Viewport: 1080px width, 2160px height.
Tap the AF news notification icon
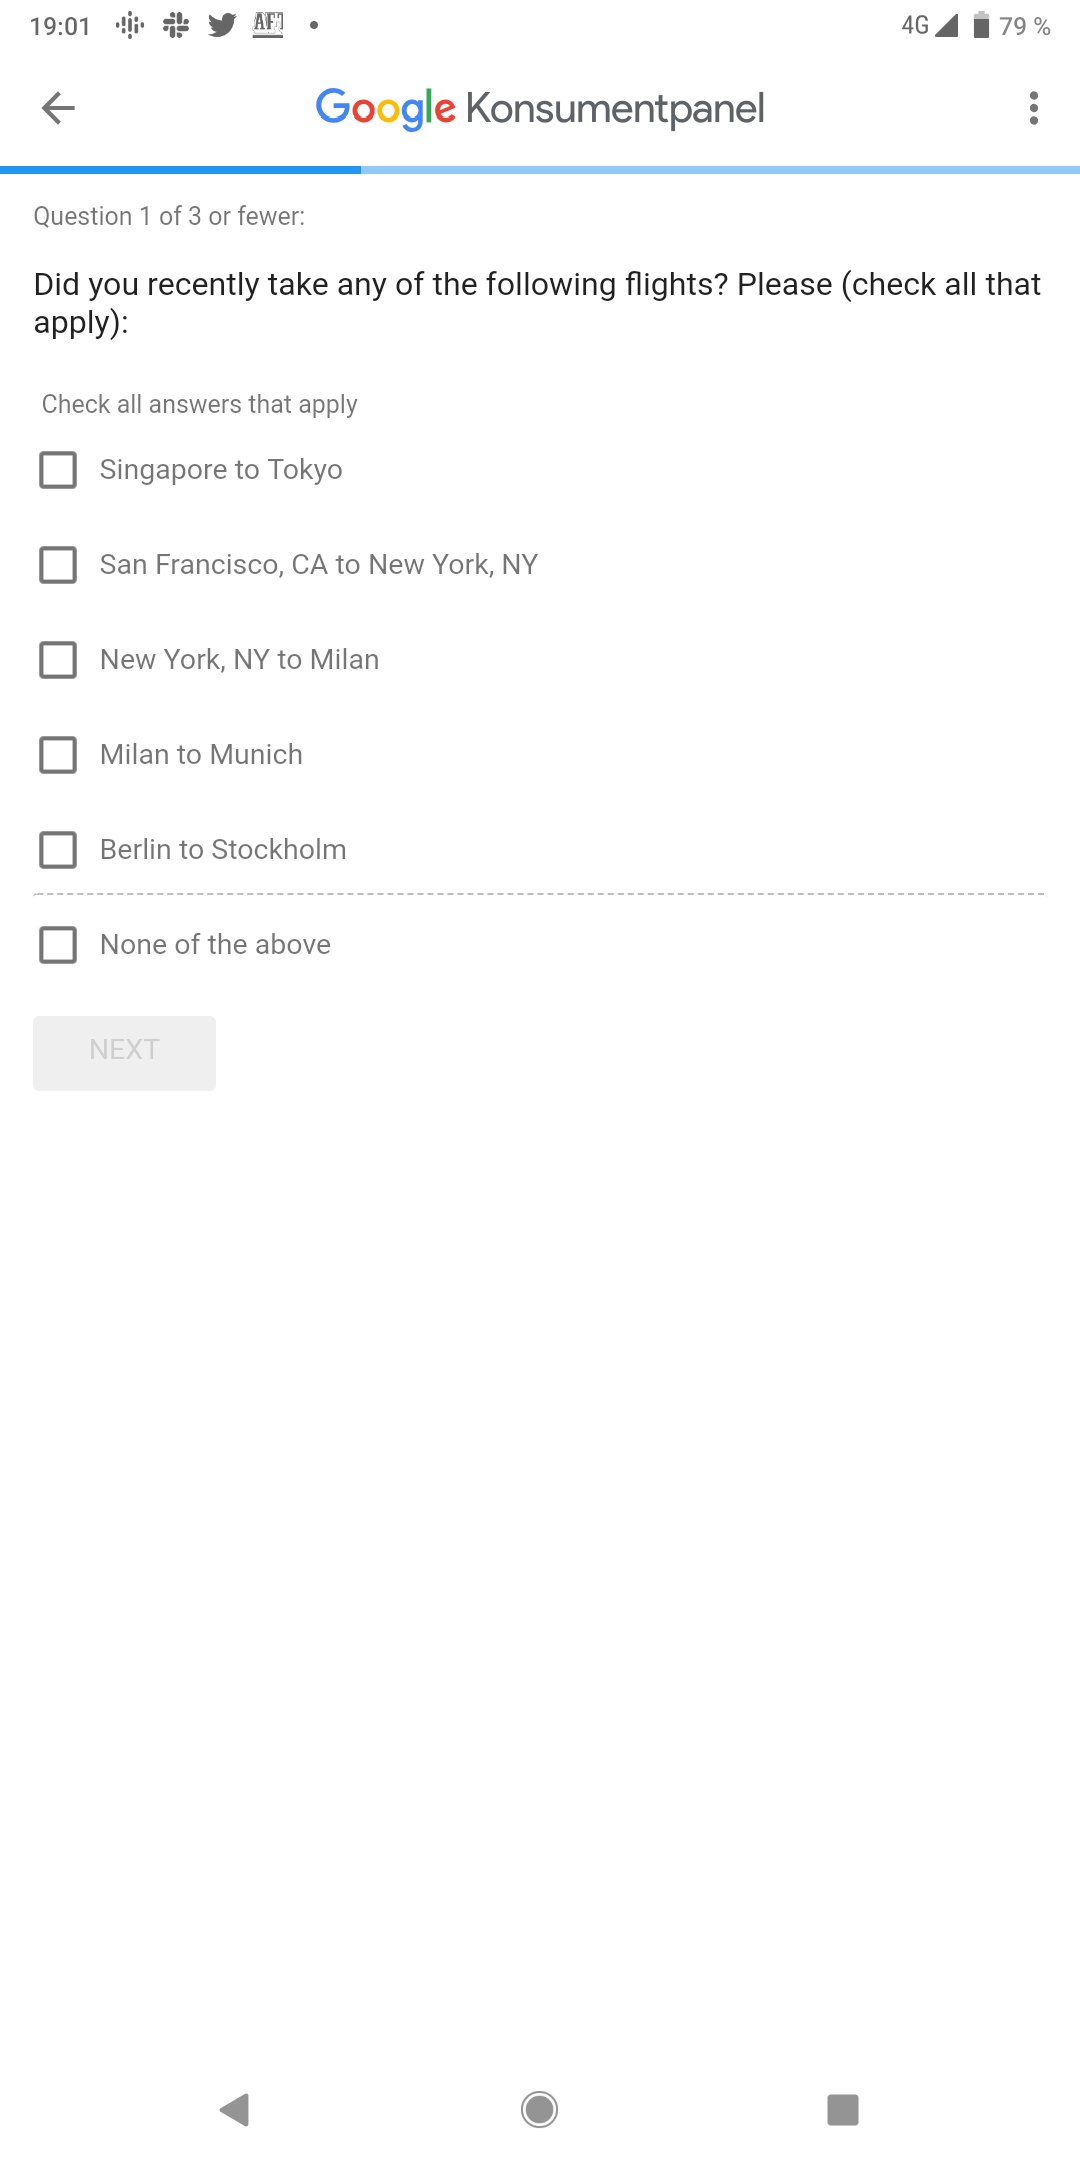click(x=268, y=25)
